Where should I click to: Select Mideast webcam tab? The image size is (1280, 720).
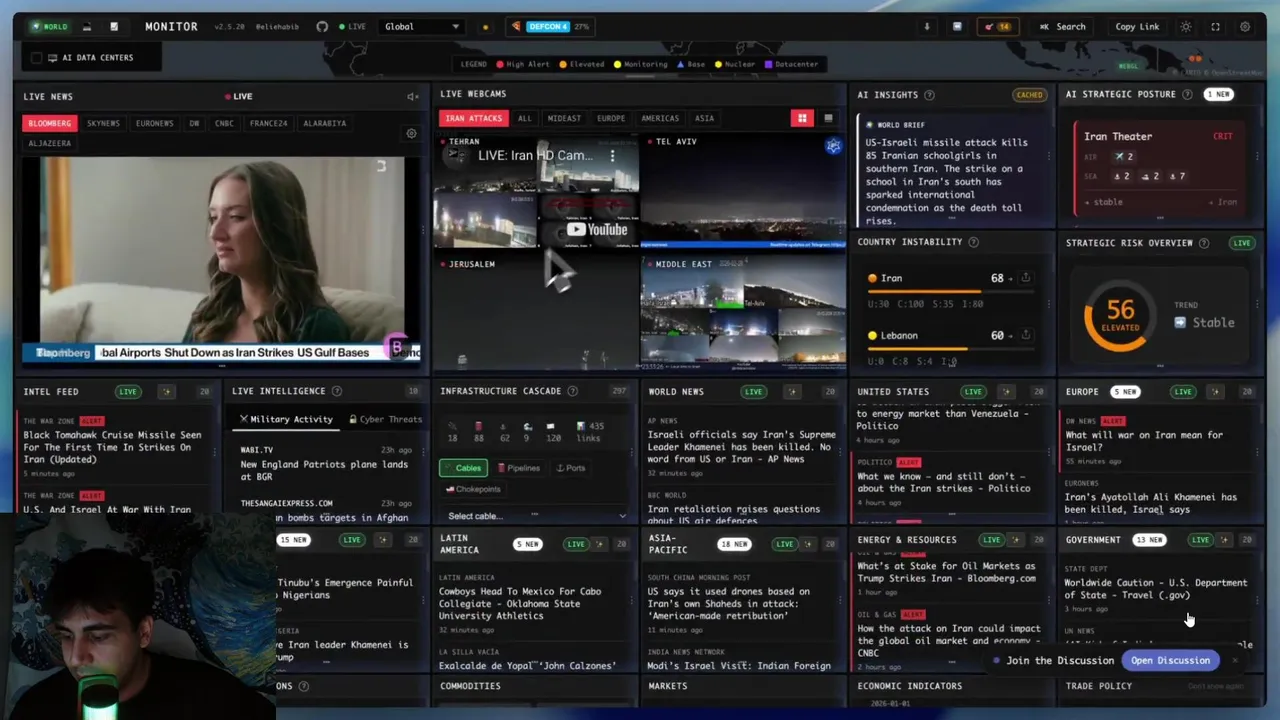tap(564, 118)
